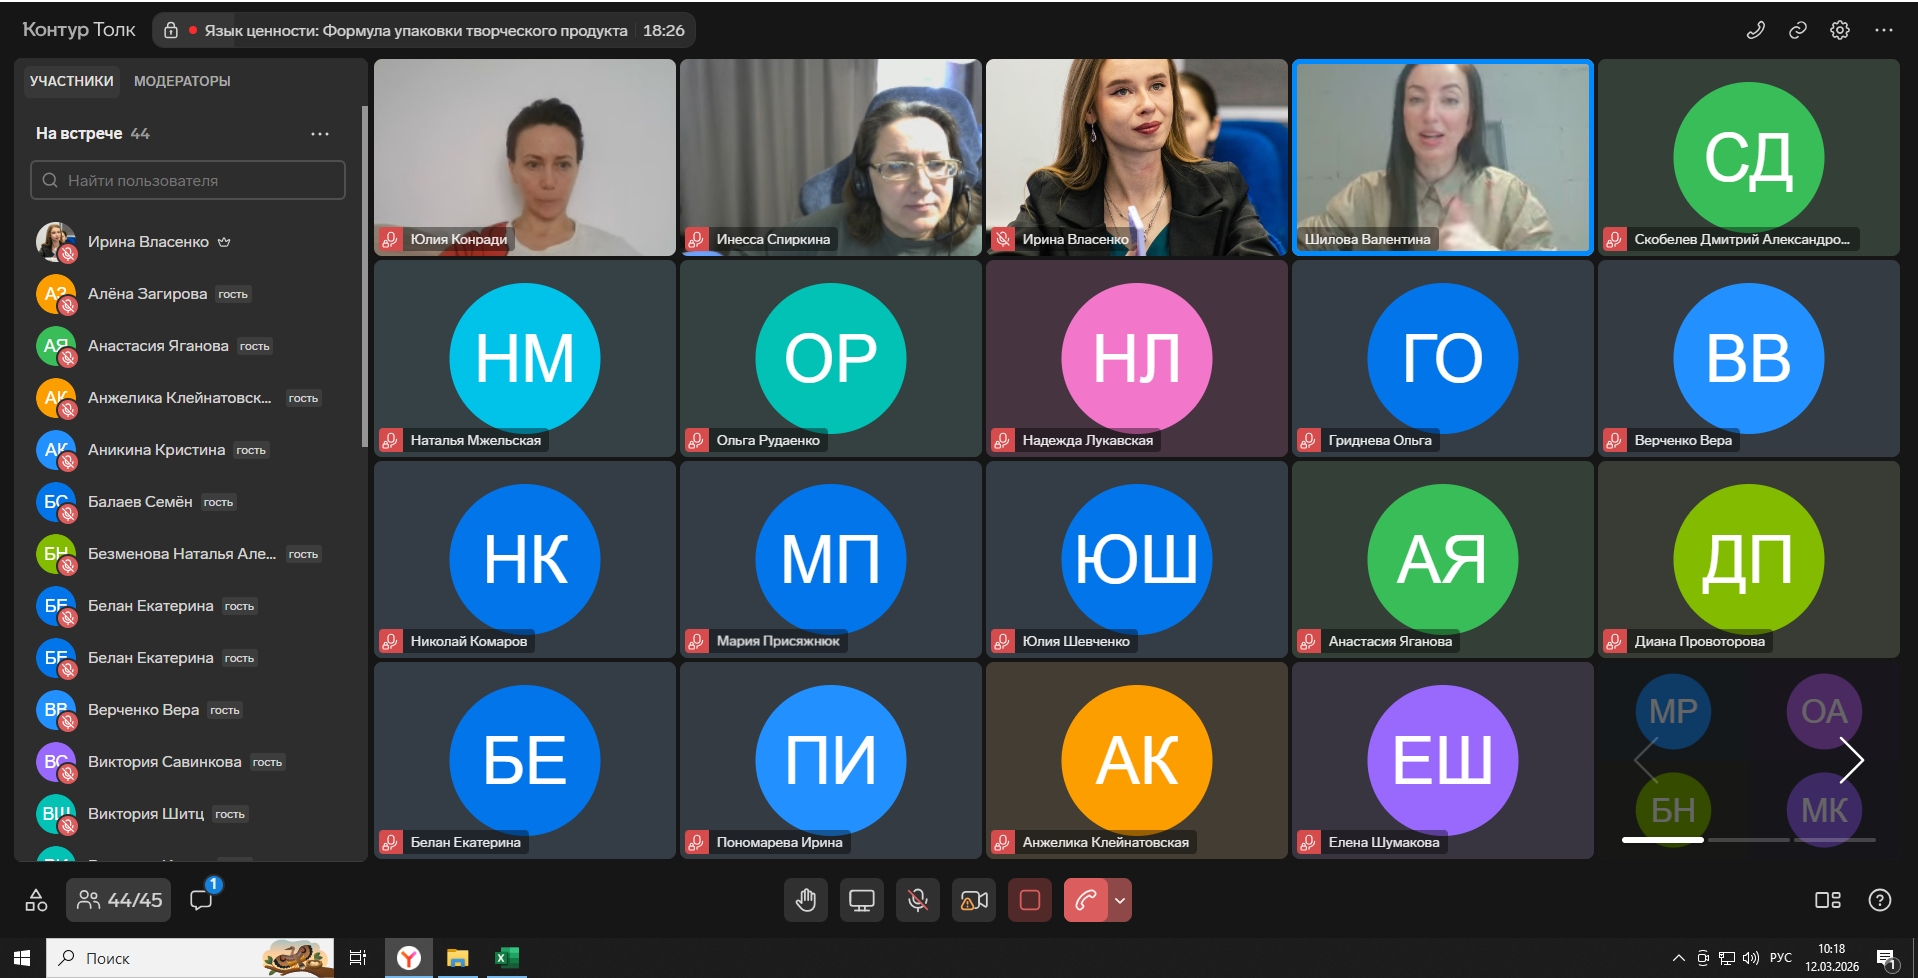The height and width of the screenshot is (978, 1918).
Task: Toggle the camera on or off
Action: [x=973, y=901]
